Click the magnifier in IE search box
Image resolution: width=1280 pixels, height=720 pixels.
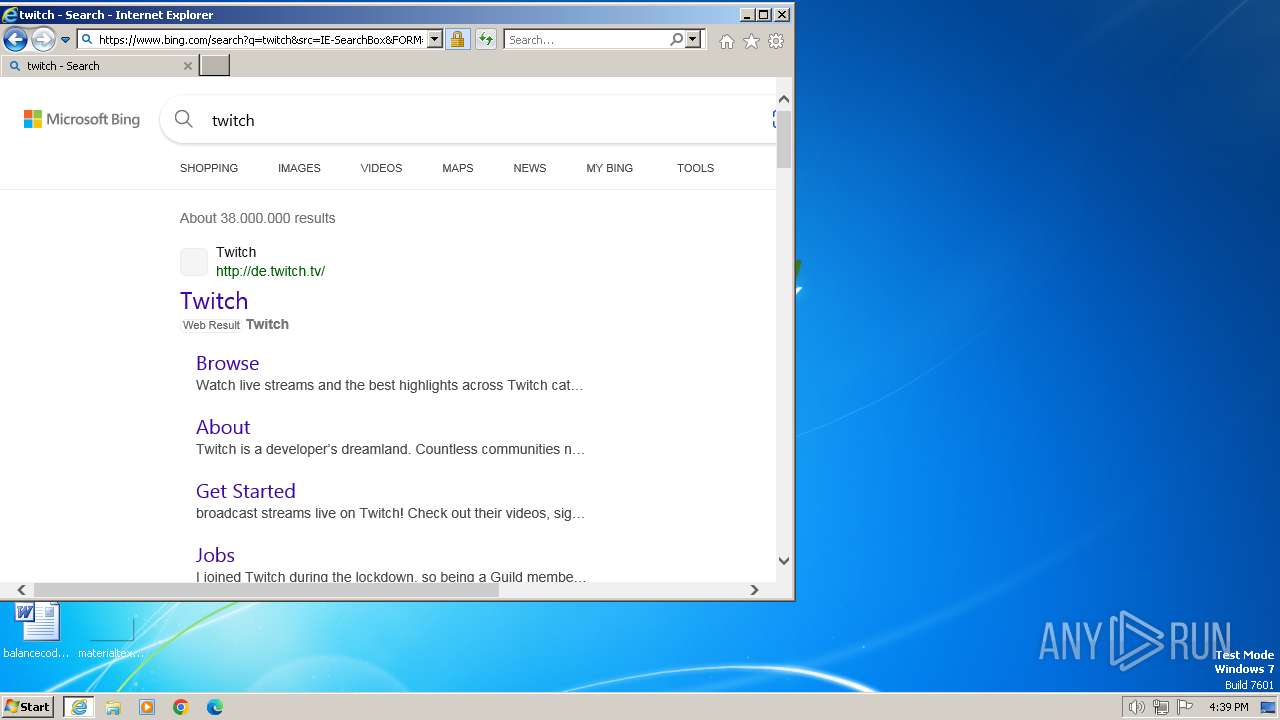pyautogui.click(x=677, y=40)
